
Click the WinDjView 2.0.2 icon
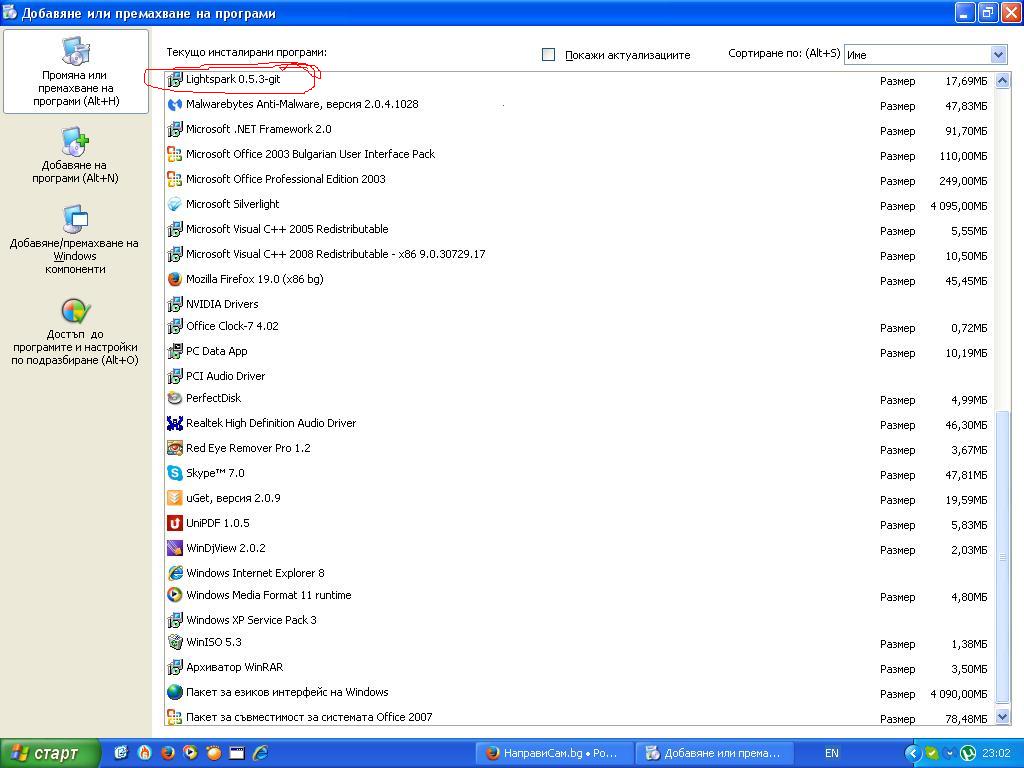[x=174, y=548]
